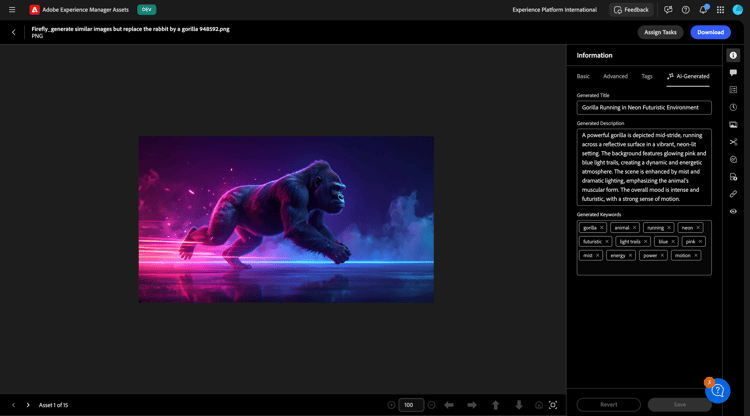
Task: Click the Adobe Experience Manager logo
Action: click(x=34, y=10)
